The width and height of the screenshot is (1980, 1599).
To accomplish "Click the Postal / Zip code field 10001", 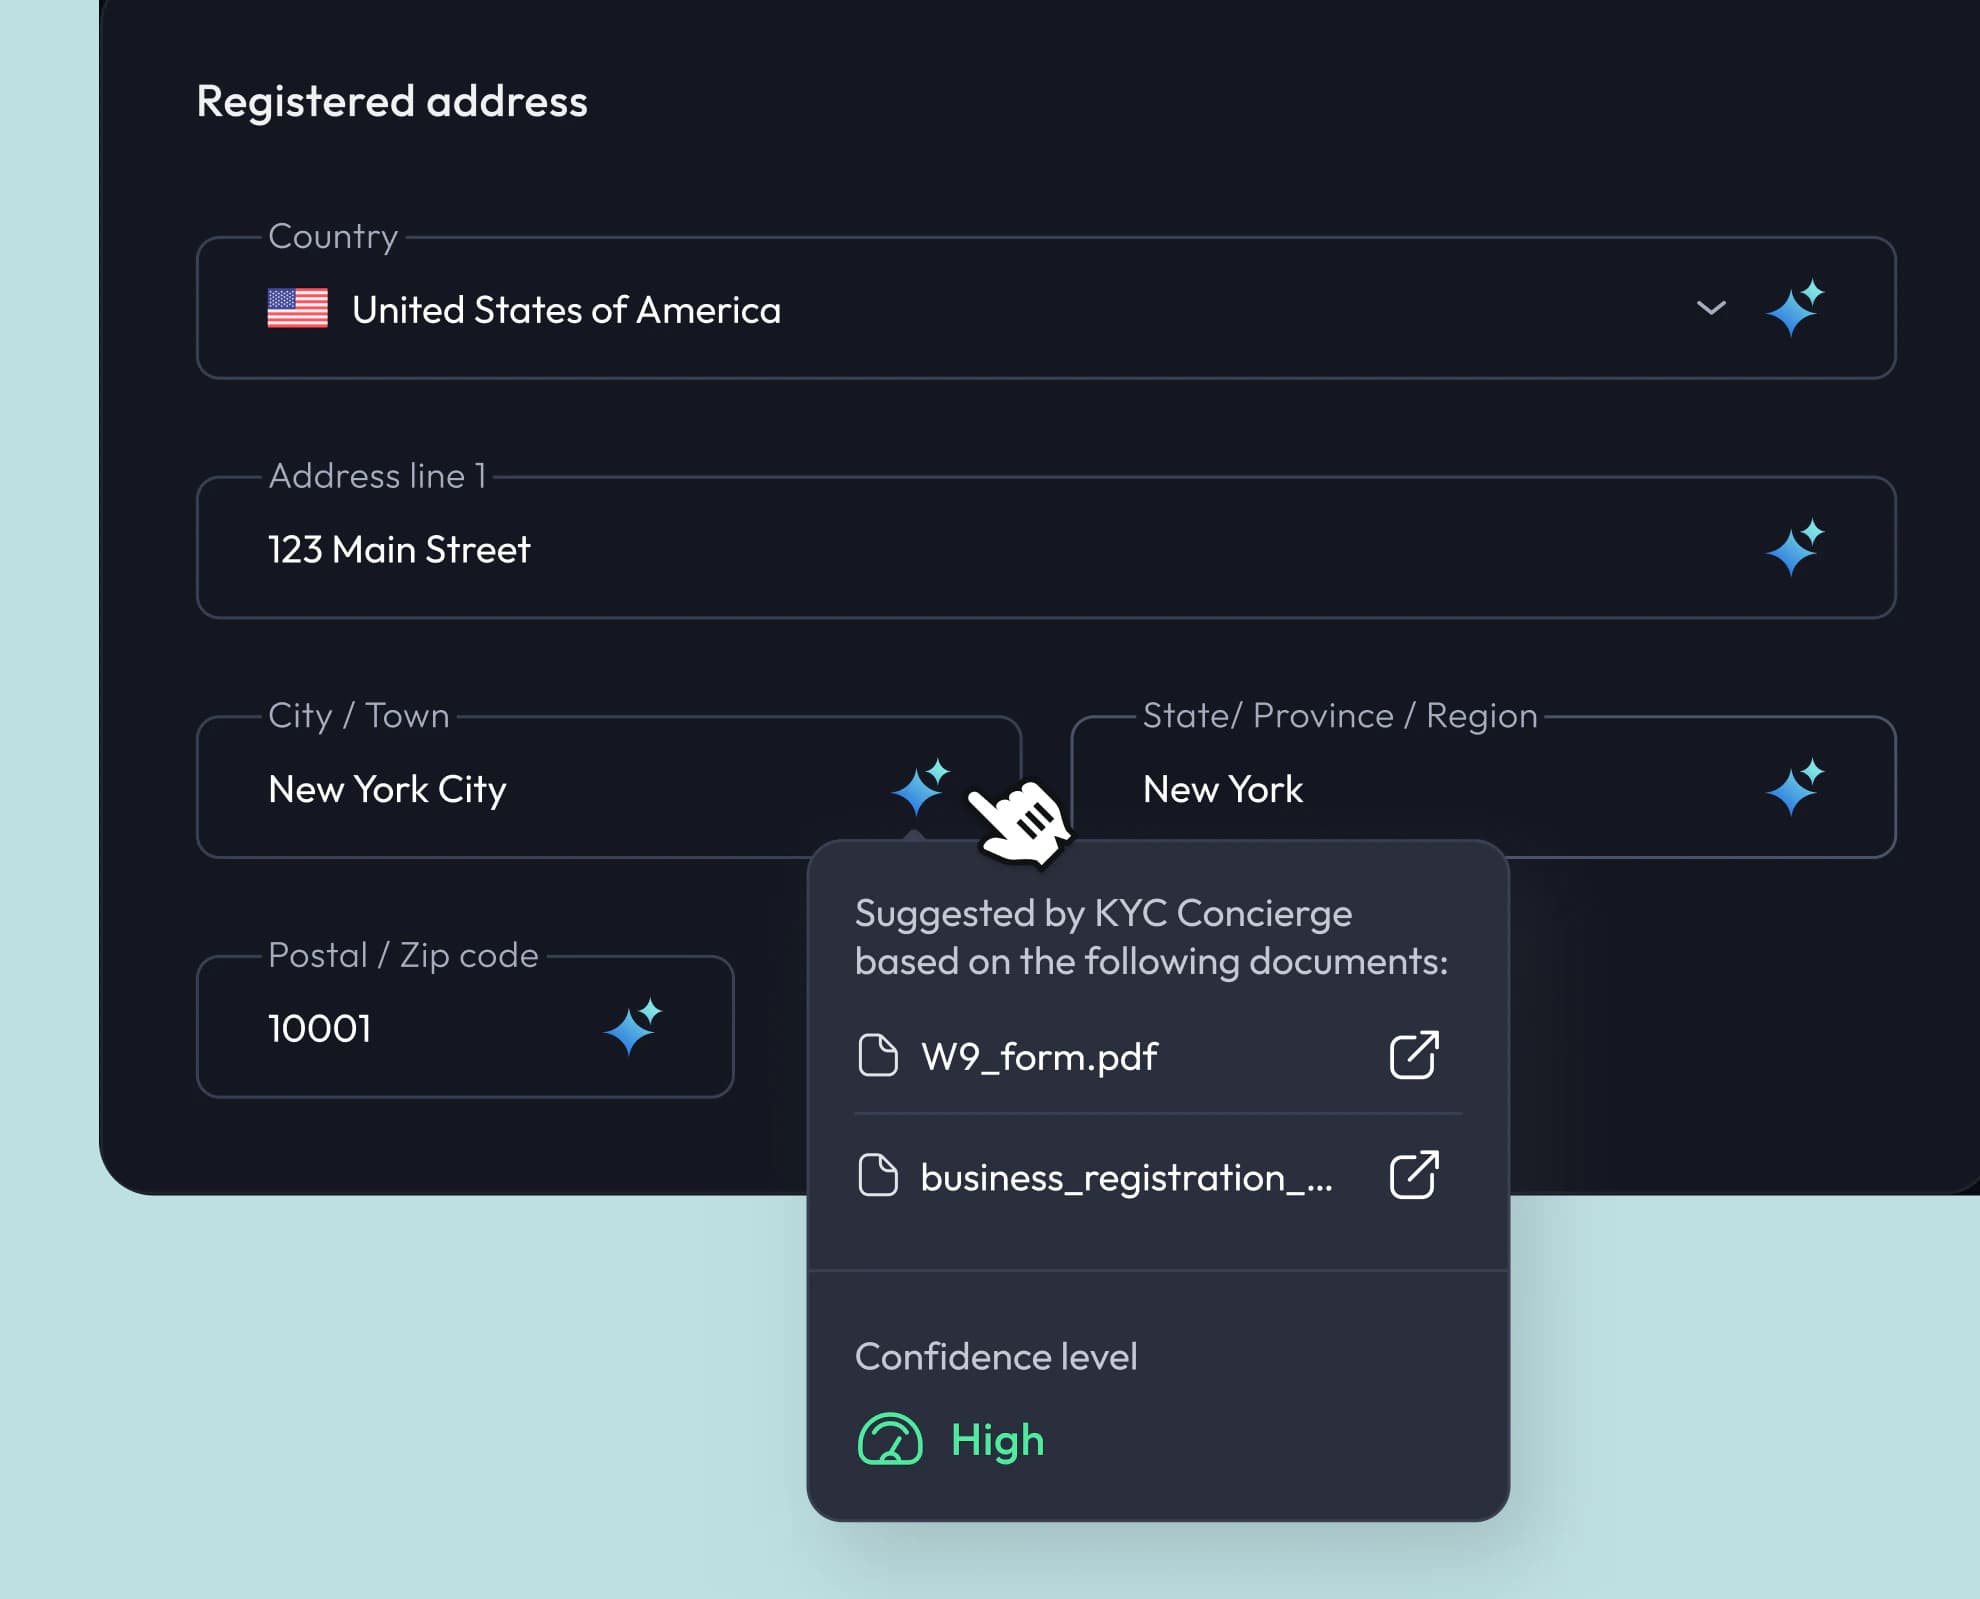I will click(465, 1027).
